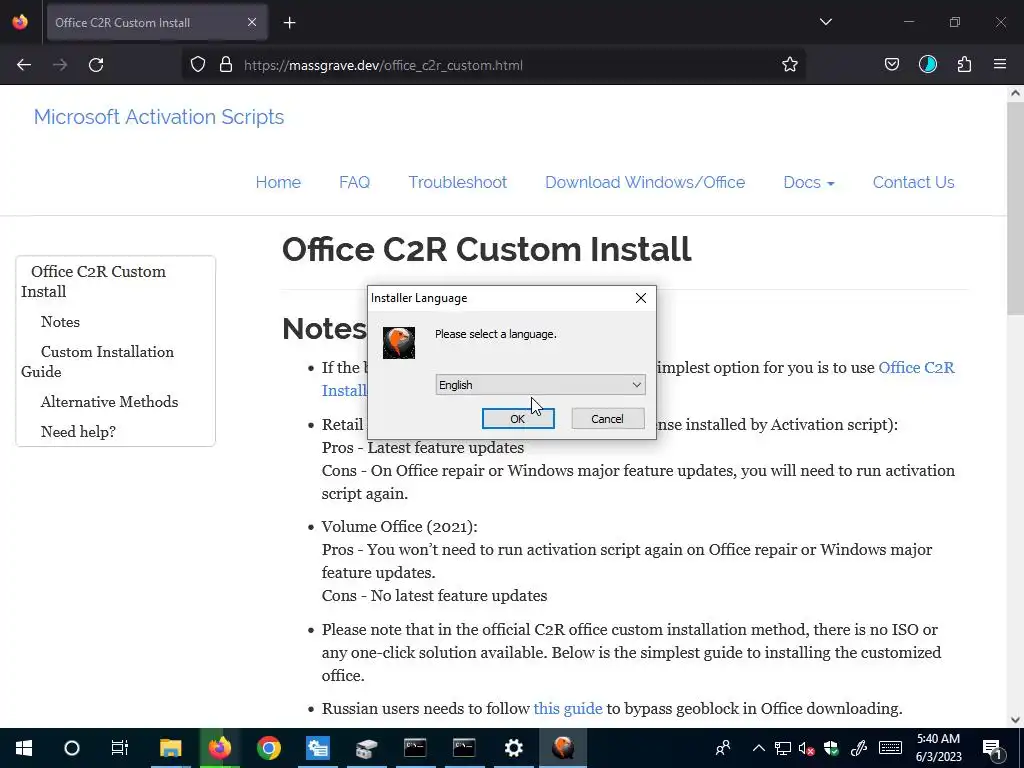1024x768 pixels.
Task: Open the Pocket save icon
Action: point(891,65)
